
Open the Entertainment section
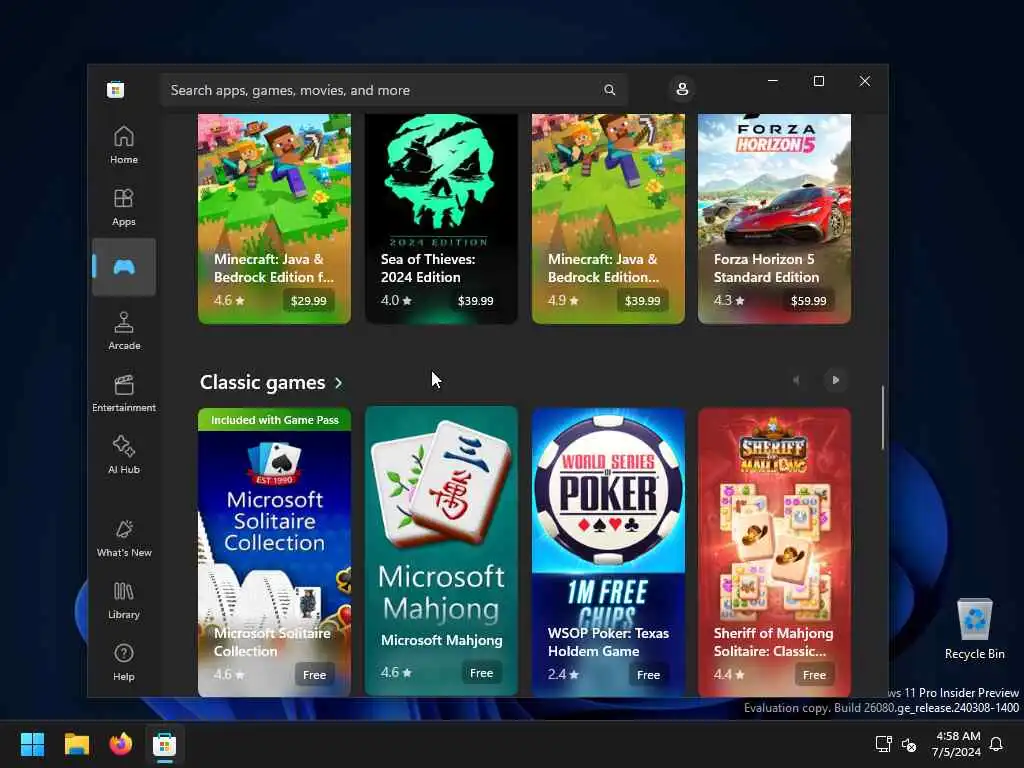click(x=123, y=393)
